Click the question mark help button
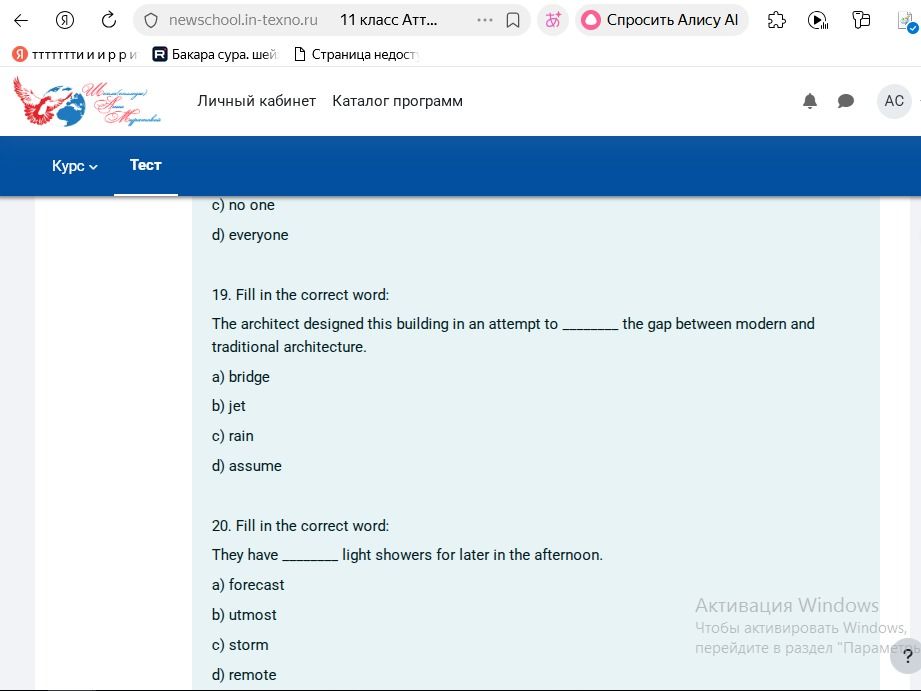Viewport: 921px width, 691px height. [x=907, y=656]
